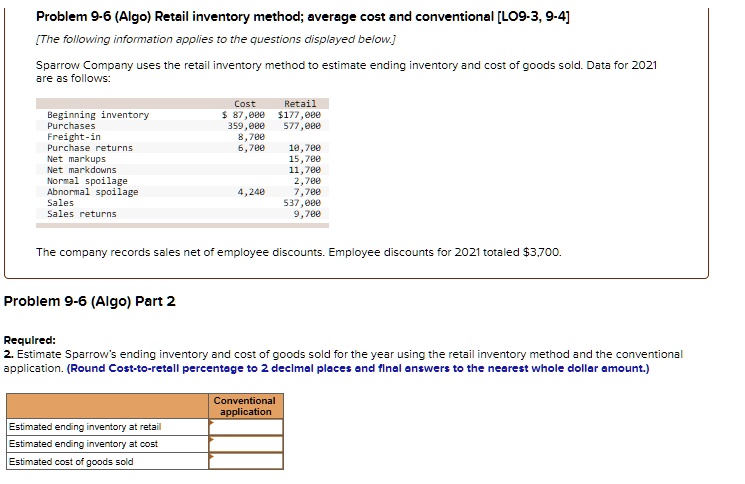Image resolution: width=745 pixels, height=484 pixels.
Task: Click Beginning inventory cost $ 87,000
Action: 243,115
